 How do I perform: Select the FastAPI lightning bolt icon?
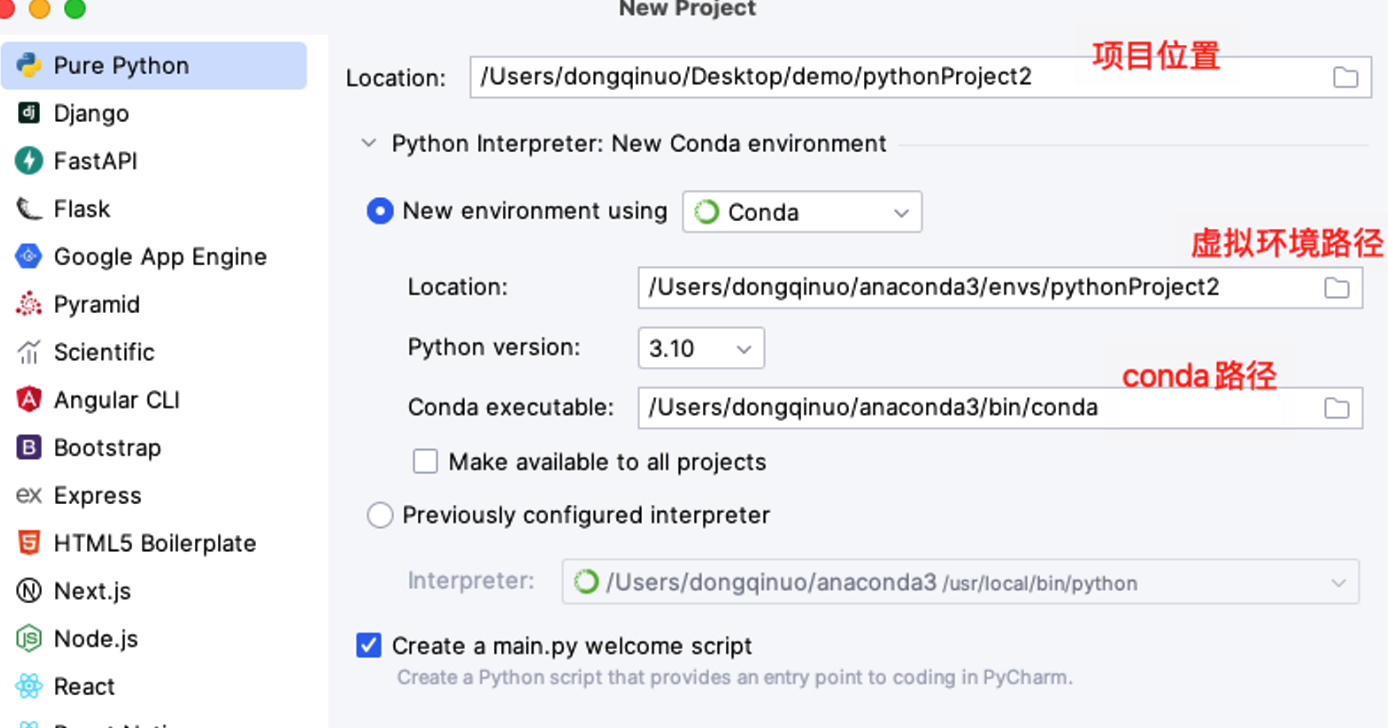tap(29, 161)
